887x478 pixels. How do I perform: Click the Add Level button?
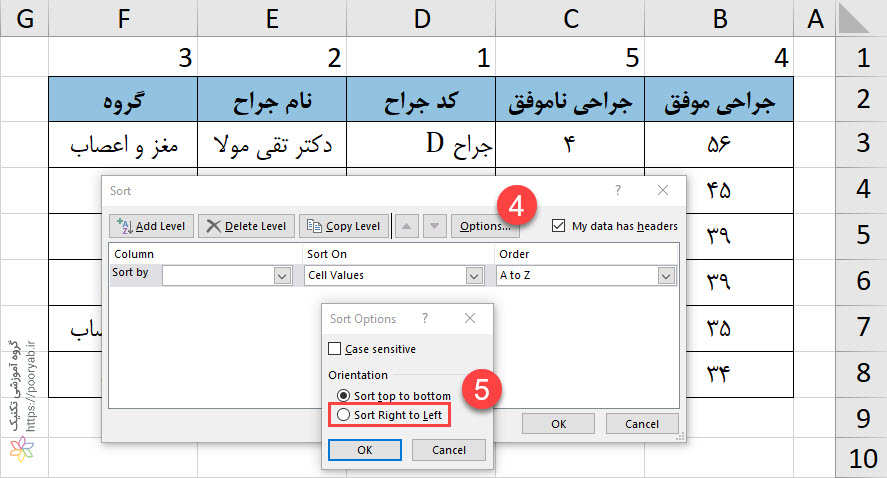coord(151,226)
